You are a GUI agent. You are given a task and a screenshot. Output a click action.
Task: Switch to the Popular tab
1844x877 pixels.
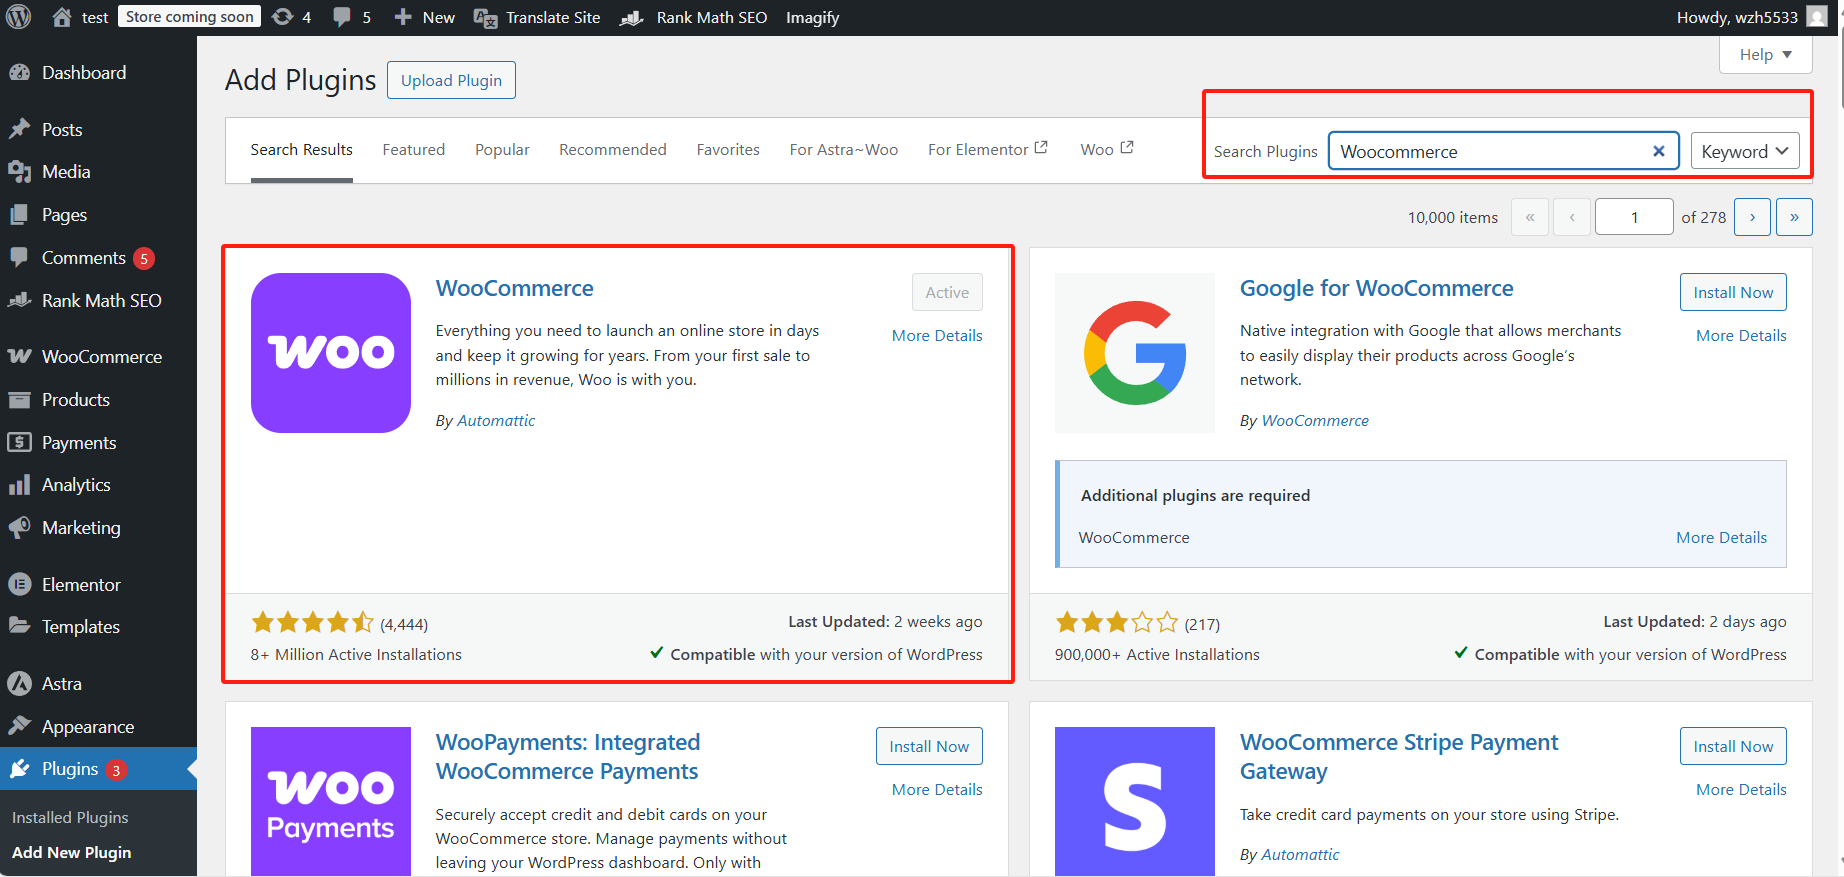(502, 149)
